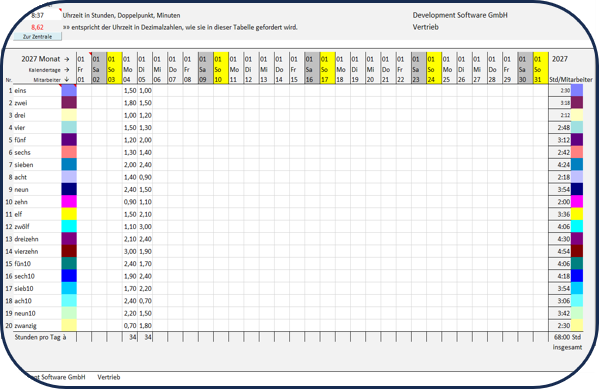Image resolution: width=600 pixels, height=390 pixels.
Task: Click the Monday daily total 34
Action: click(x=130, y=337)
